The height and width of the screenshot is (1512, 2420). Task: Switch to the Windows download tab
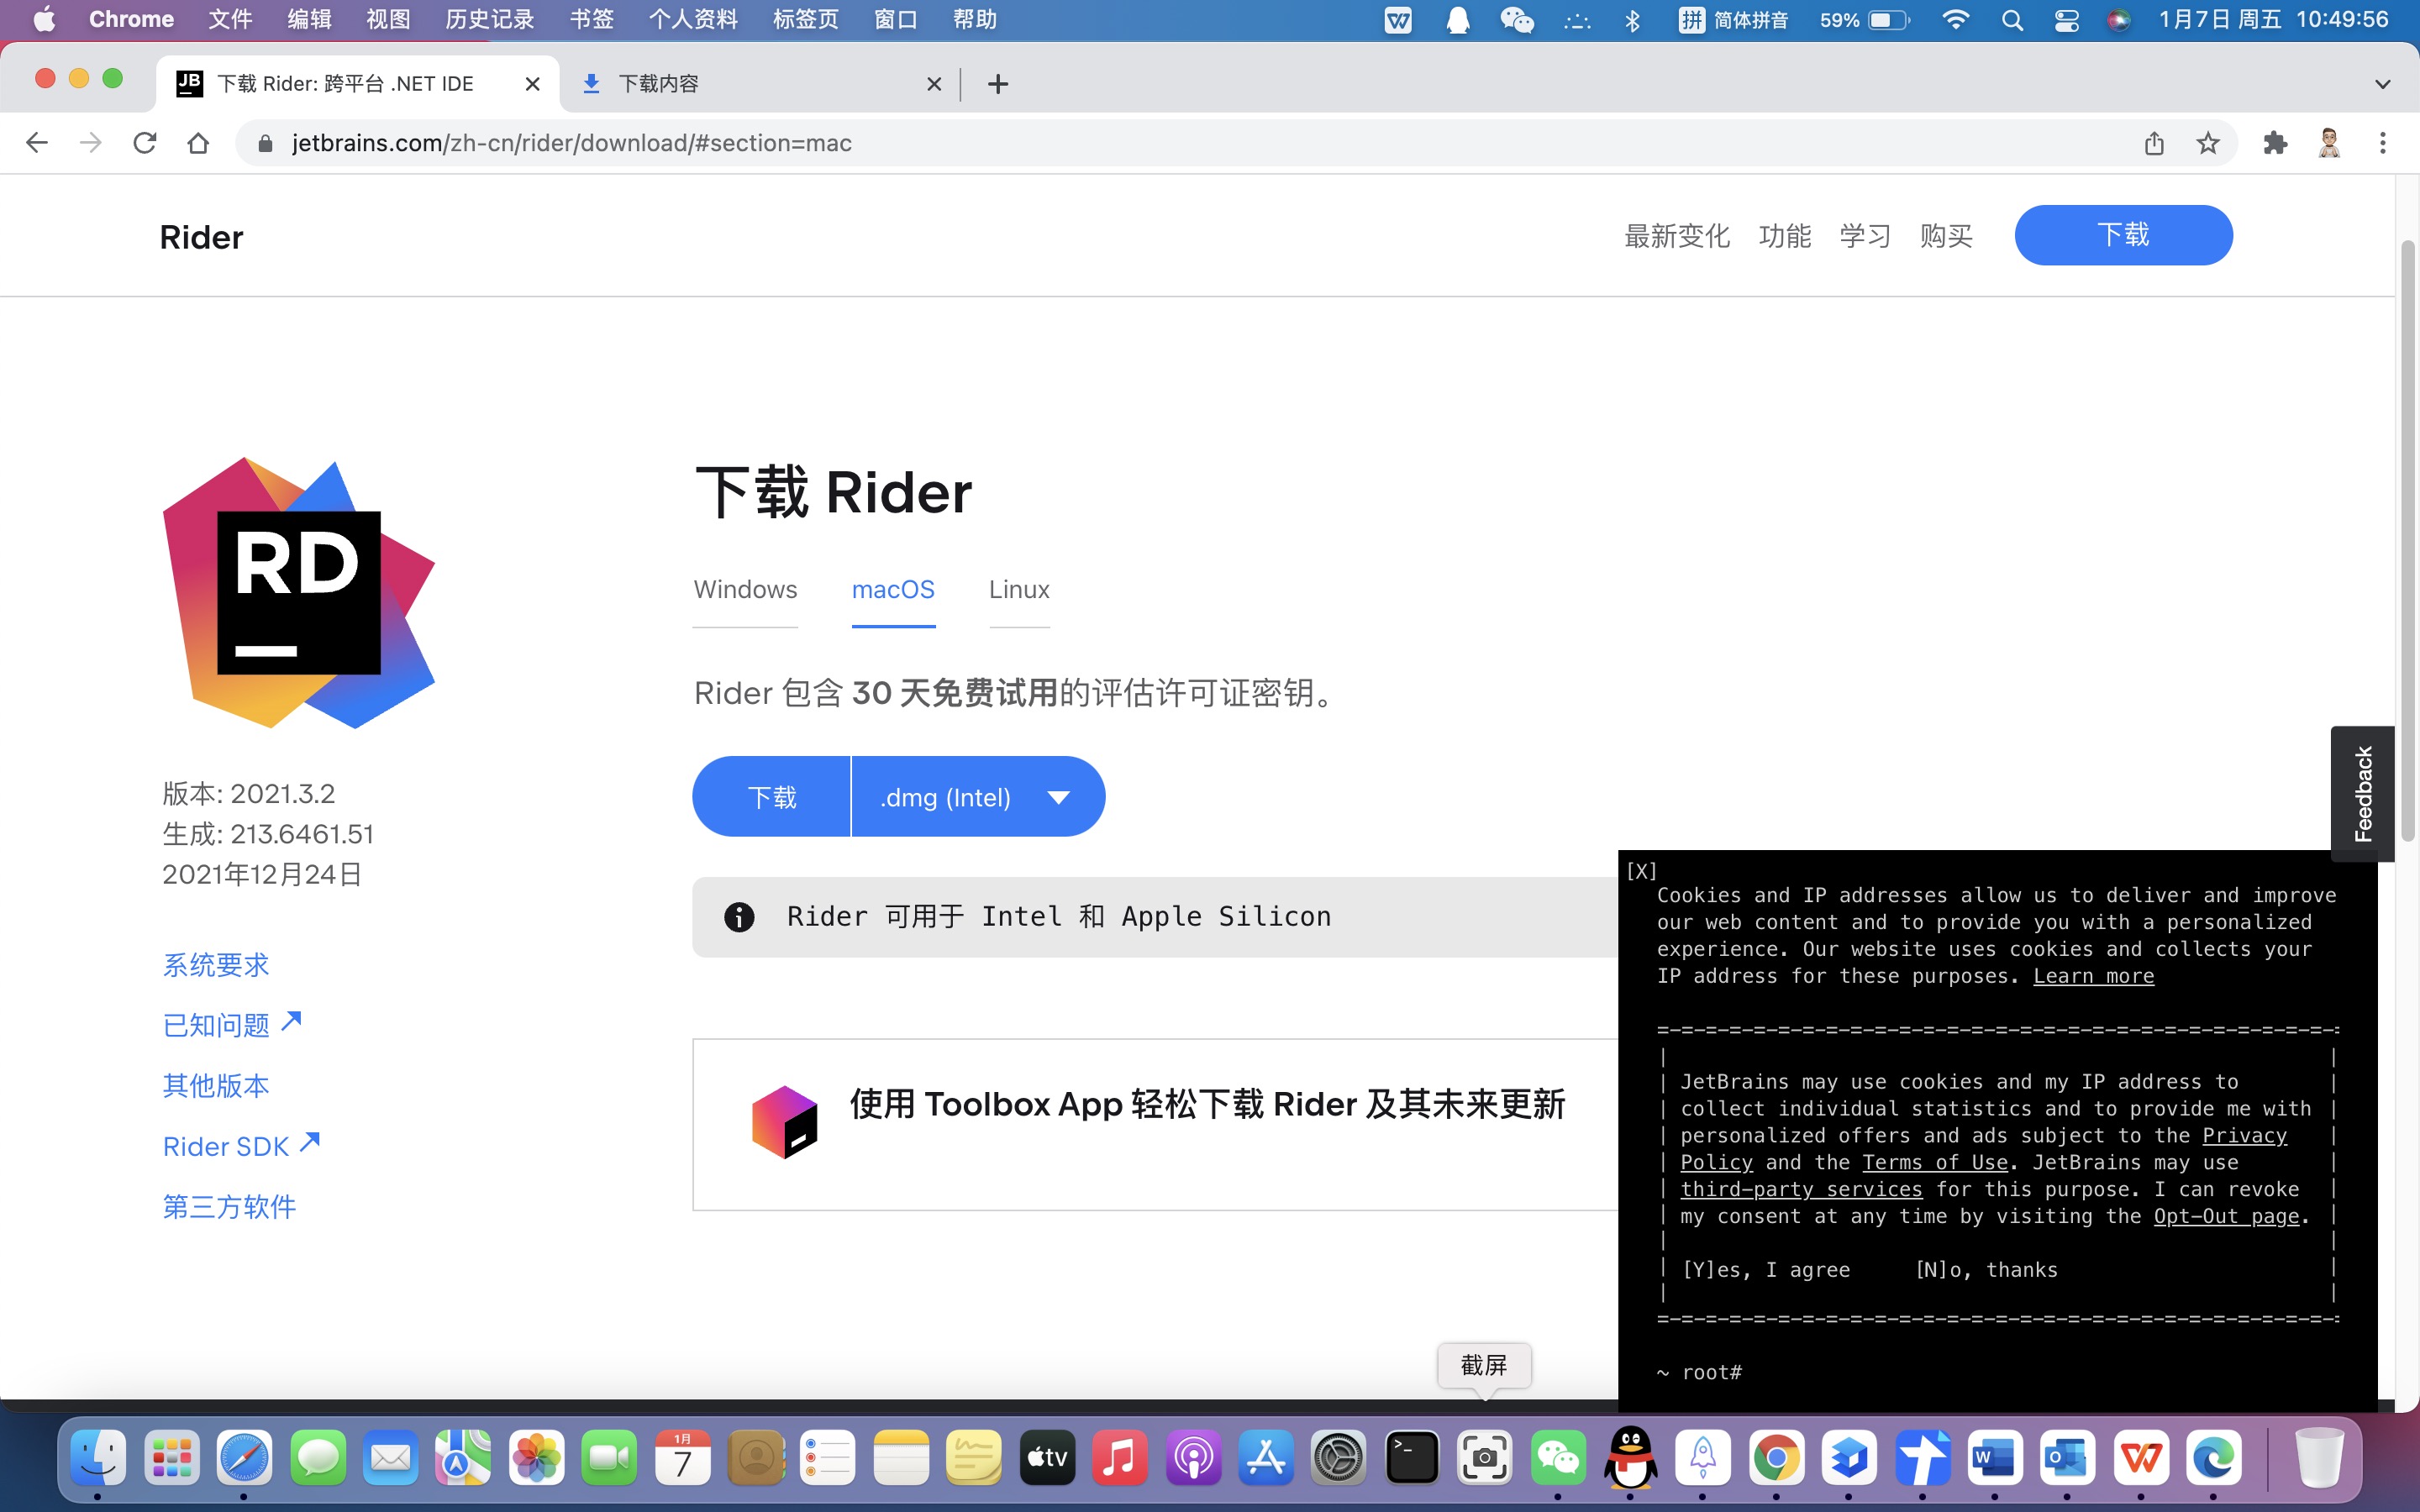click(x=745, y=590)
